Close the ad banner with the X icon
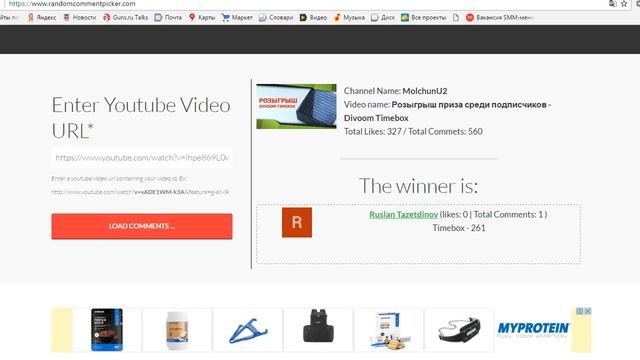This screenshot has height=360, width=640. (588, 311)
